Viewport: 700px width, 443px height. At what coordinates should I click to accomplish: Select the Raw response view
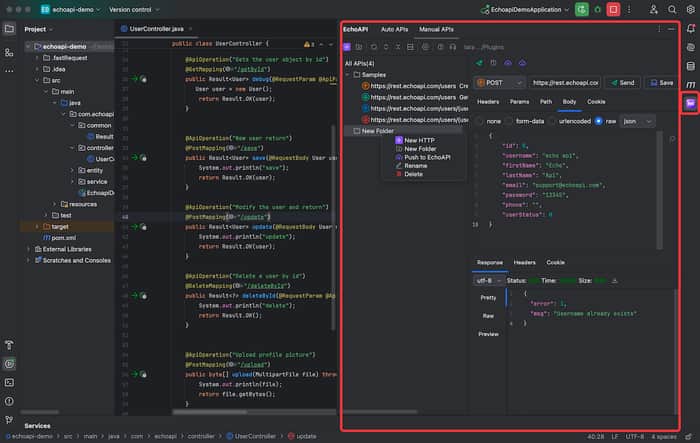[488, 316]
